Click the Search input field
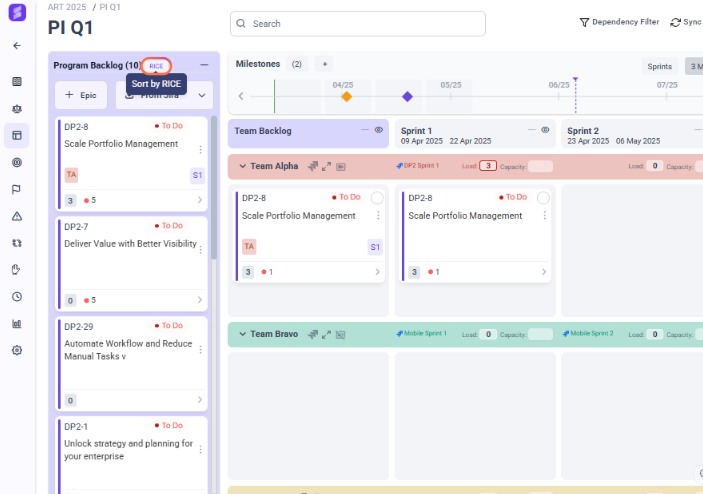Image resolution: width=703 pixels, height=494 pixels. tap(357, 23)
